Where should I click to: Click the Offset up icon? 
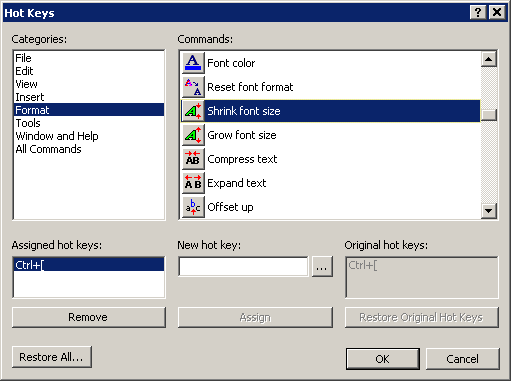(x=193, y=207)
